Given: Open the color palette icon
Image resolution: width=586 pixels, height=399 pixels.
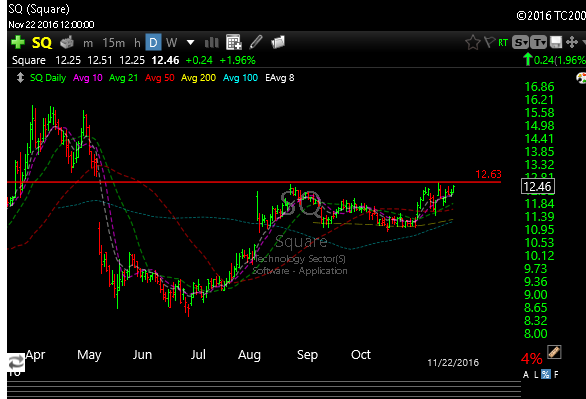Looking at the screenshot, I should point(581,78).
